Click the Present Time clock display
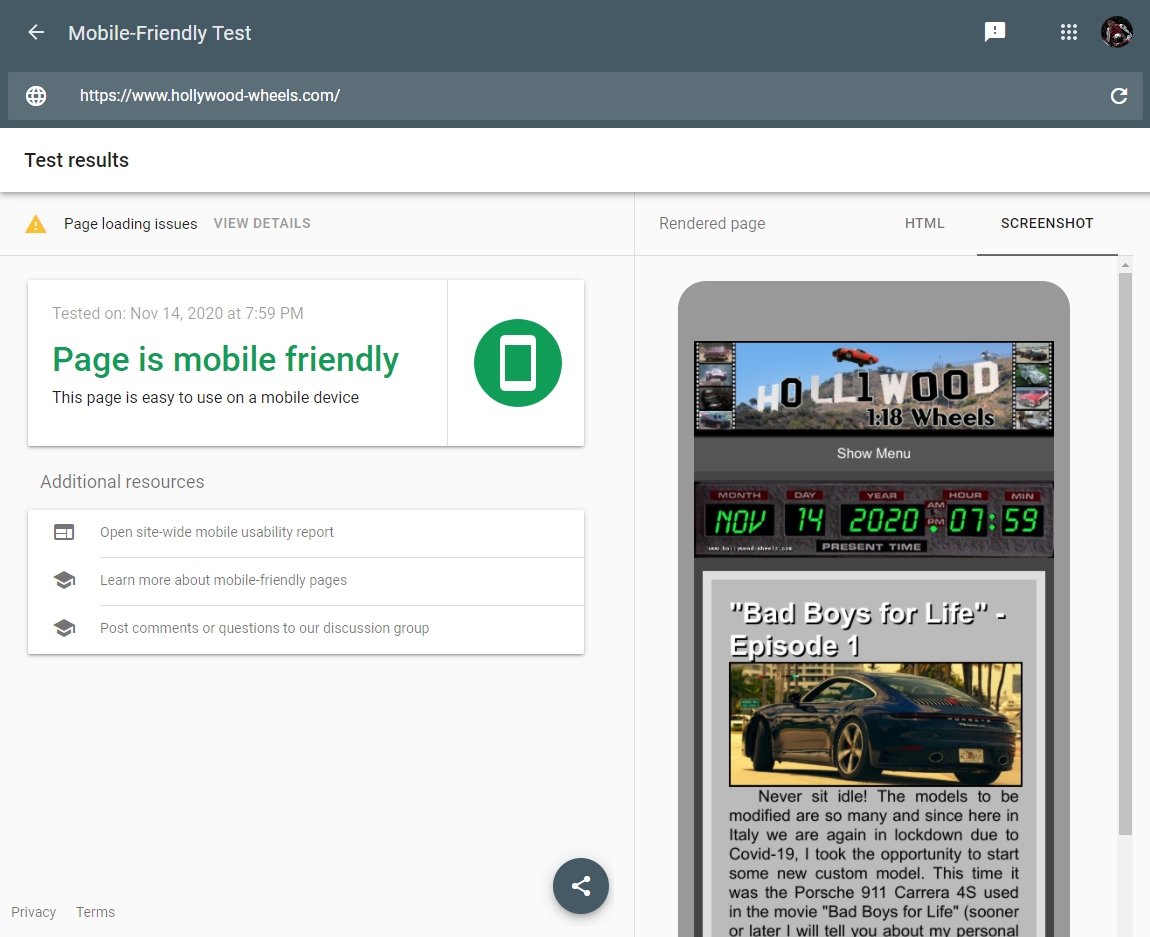The width and height of the screenshot is (1150, 937). point(874,518)
